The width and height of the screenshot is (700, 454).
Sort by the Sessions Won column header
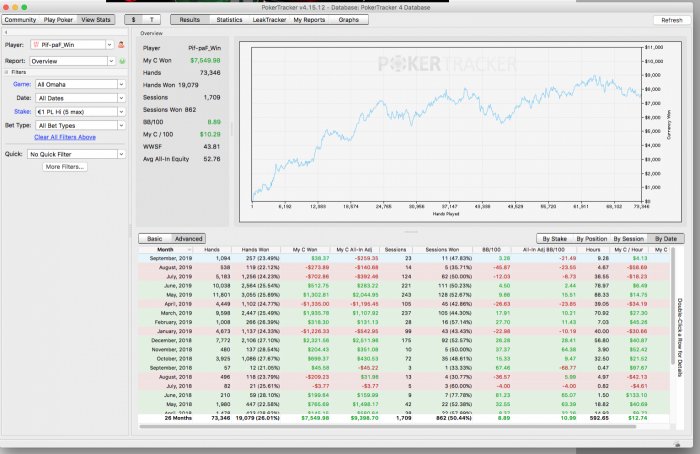tap(442, 250)
